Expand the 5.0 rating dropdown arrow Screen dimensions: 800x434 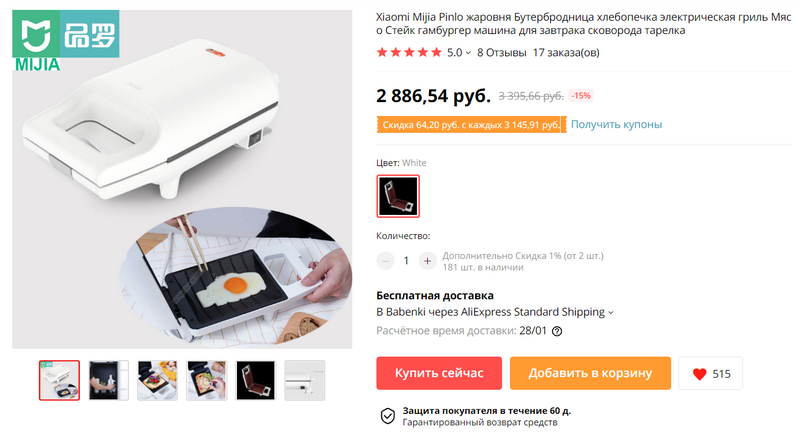pos(468,53)
